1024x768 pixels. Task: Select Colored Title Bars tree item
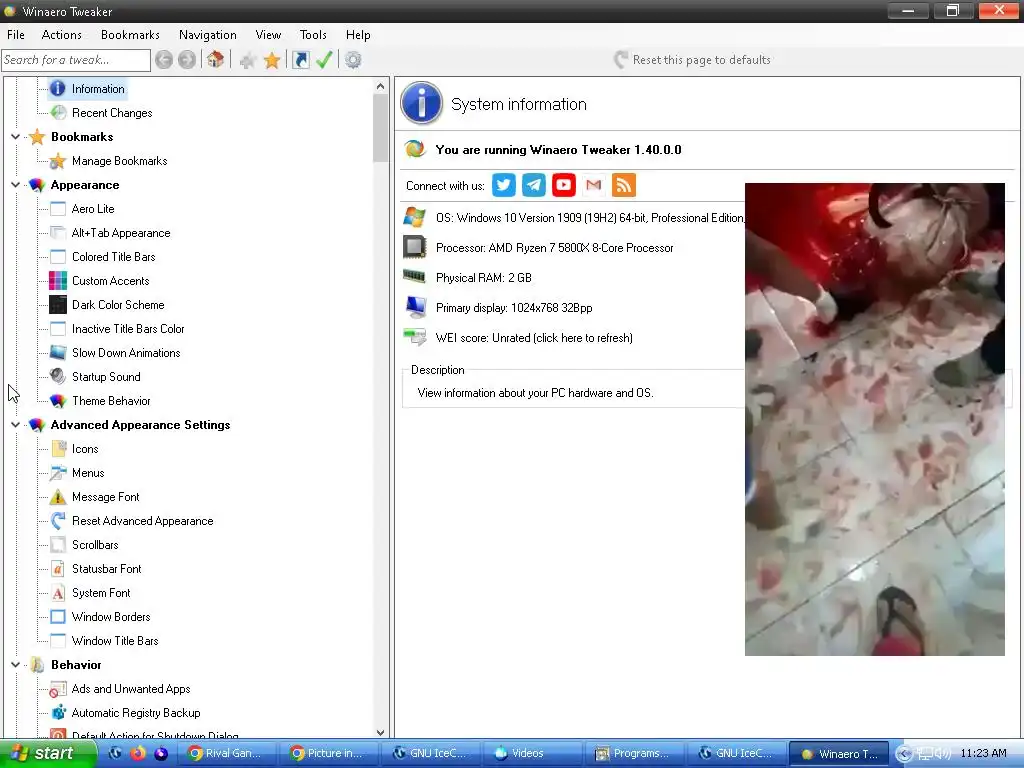[x=114, y=257]
